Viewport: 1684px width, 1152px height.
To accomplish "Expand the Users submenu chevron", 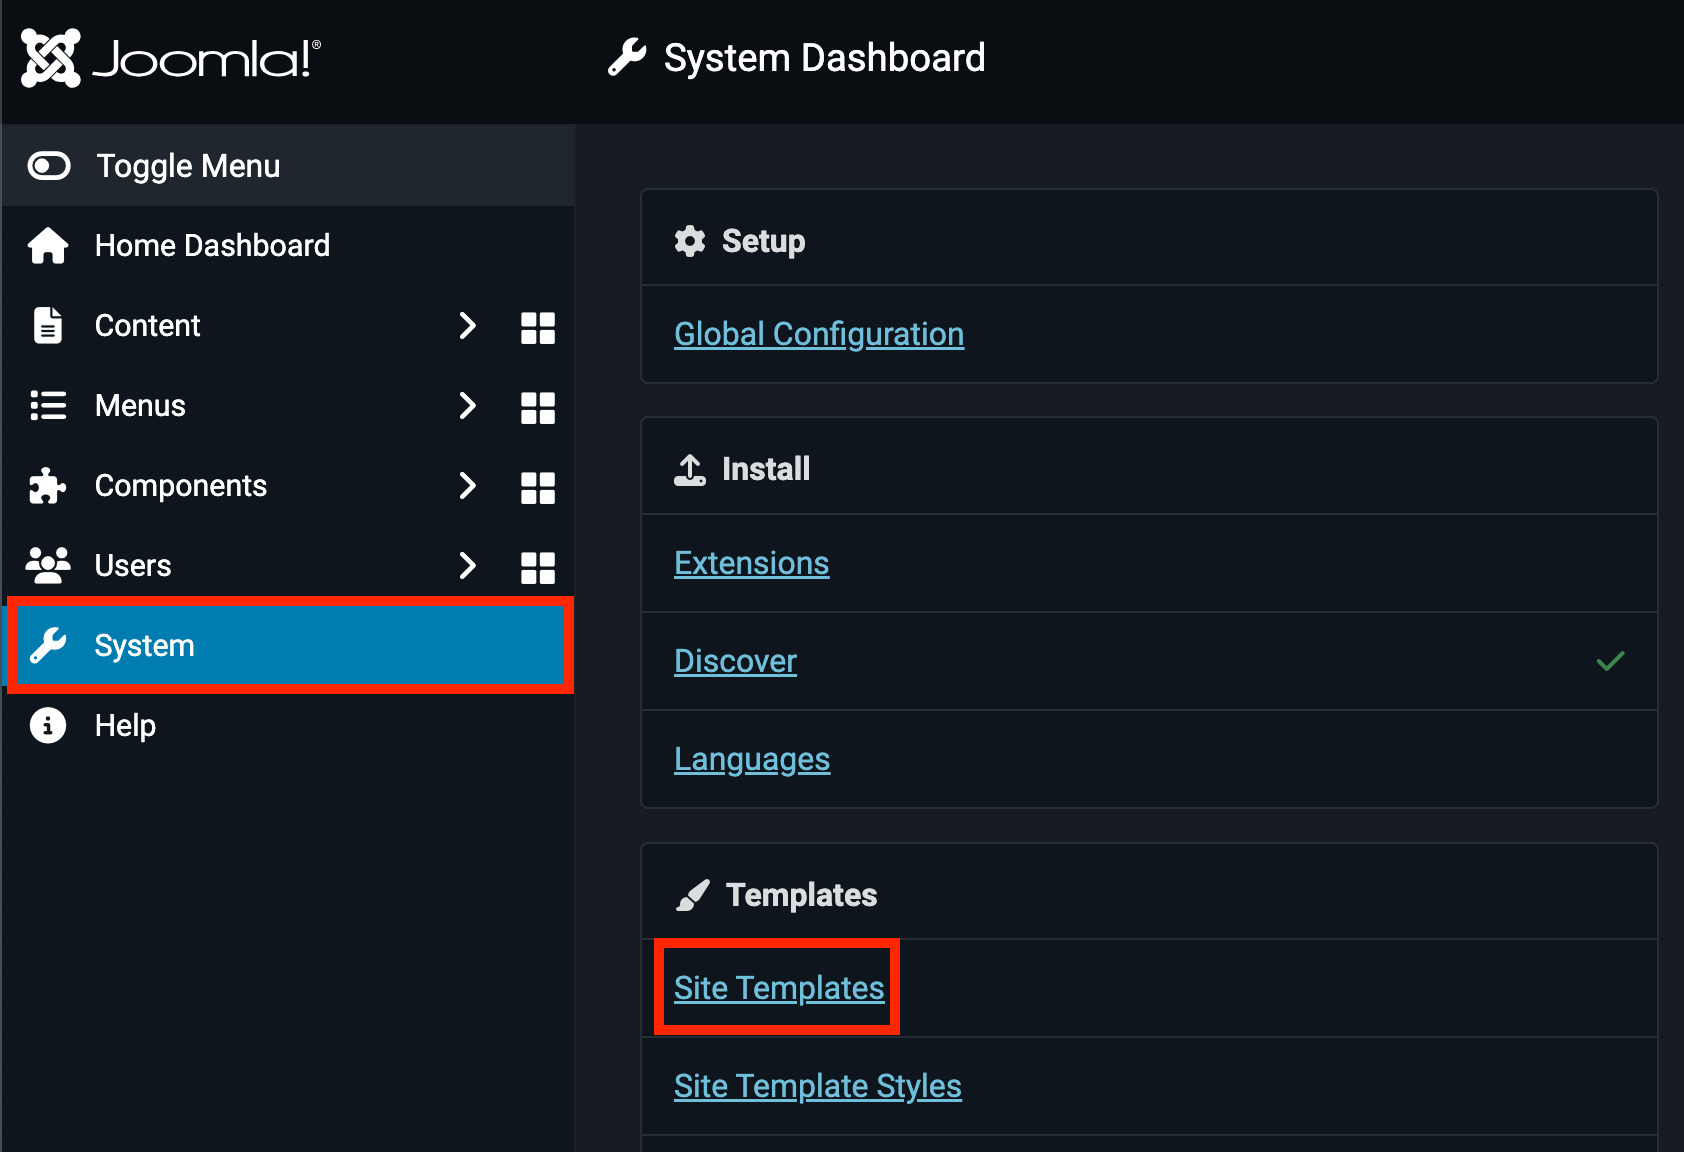I will click(467, 565).
